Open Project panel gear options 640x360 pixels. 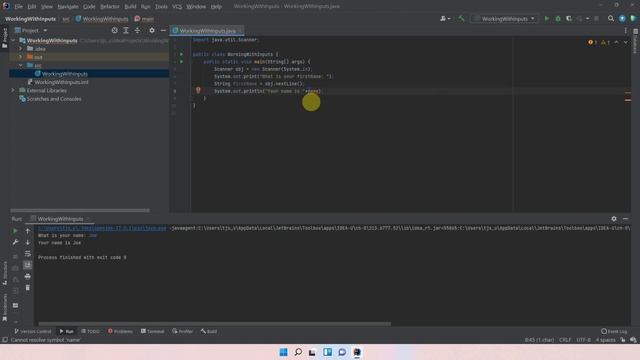tap(152, 30)
